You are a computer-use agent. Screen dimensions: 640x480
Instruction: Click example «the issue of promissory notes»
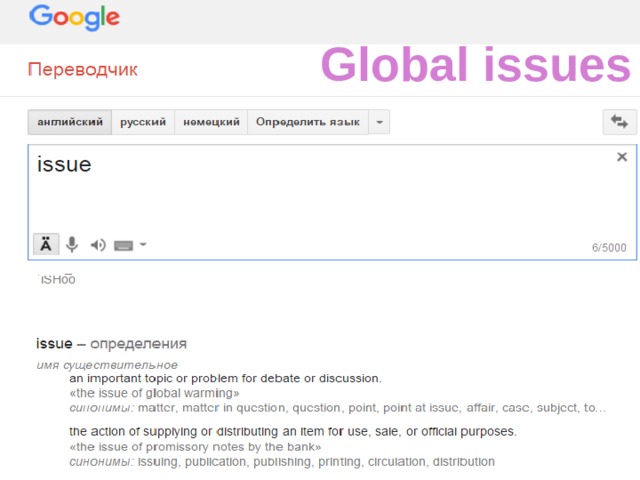(x=195, y=447)
